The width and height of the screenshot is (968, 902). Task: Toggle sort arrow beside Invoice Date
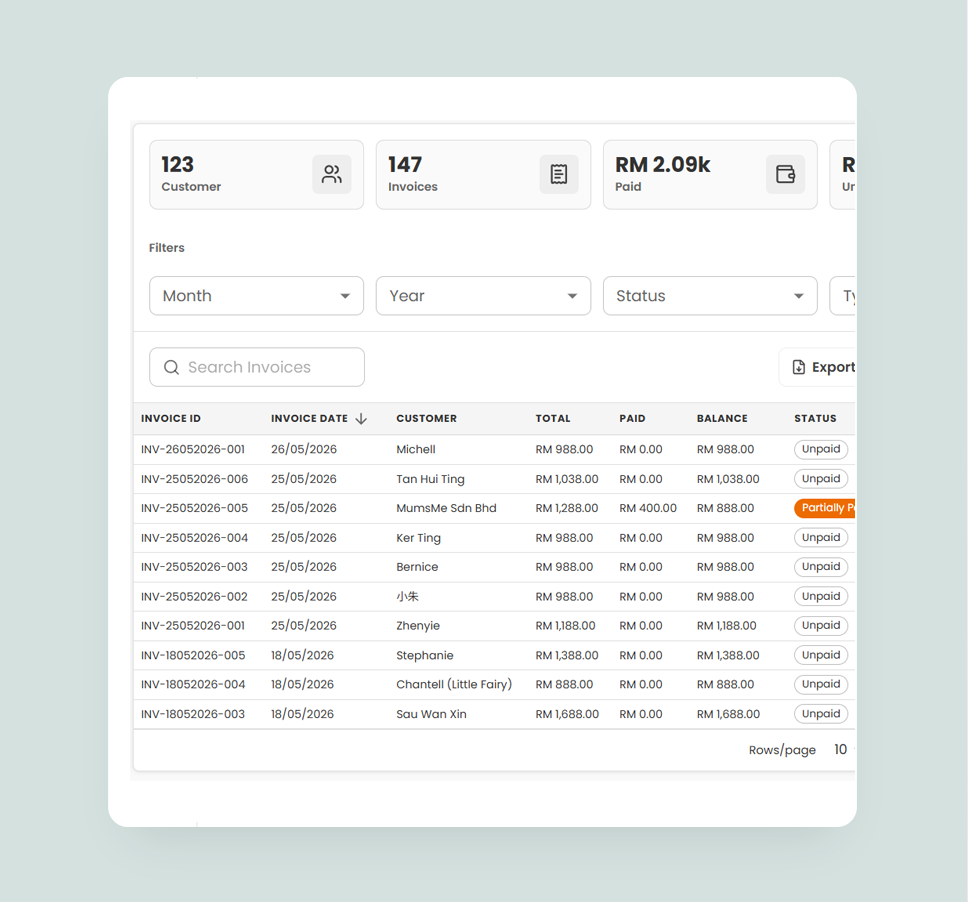coord(361,419)
